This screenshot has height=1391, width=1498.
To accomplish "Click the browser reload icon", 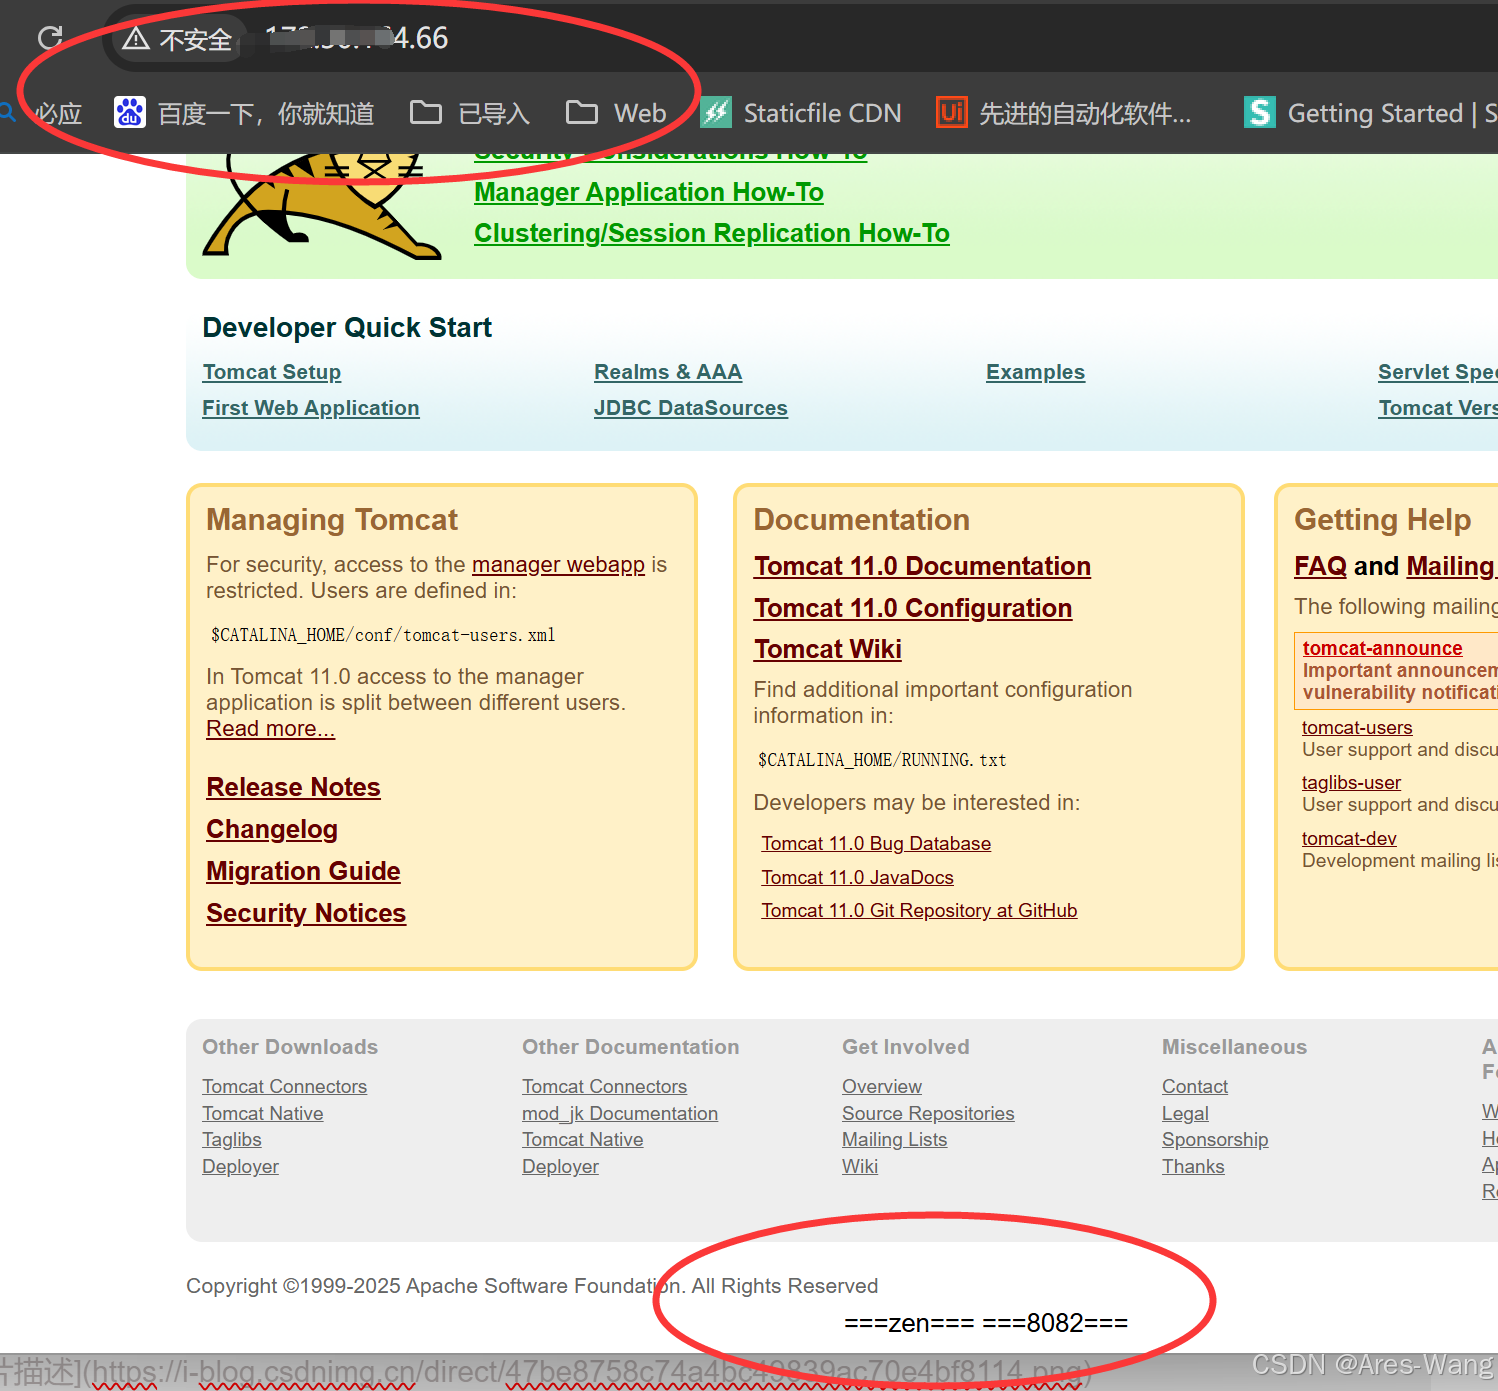I will [50, 39].
